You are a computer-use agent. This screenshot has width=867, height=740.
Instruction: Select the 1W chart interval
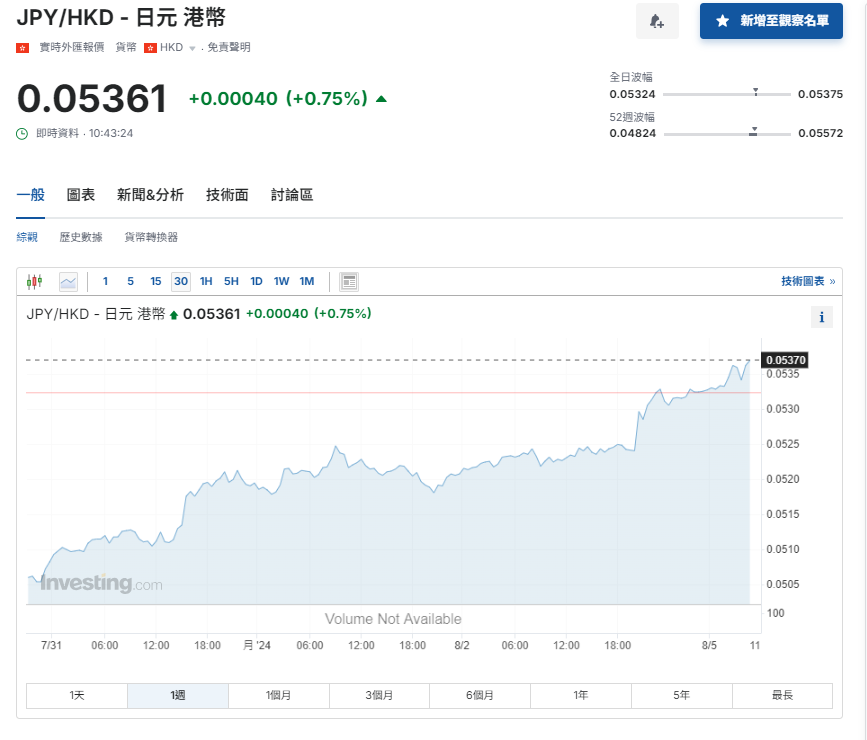coord(281,281)
